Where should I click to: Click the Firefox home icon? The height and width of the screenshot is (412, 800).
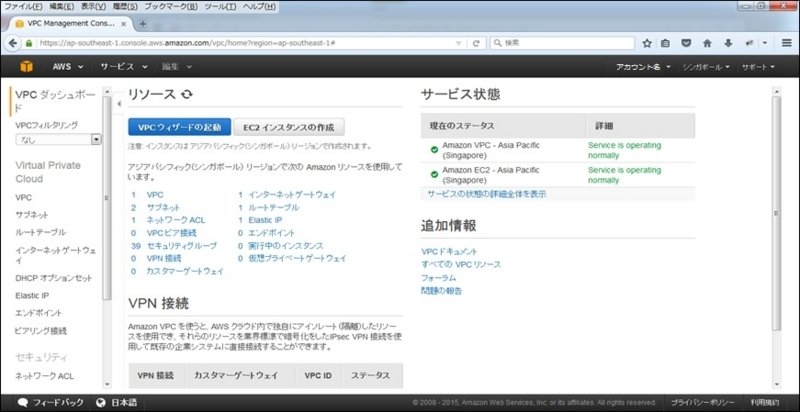point(707,43)
